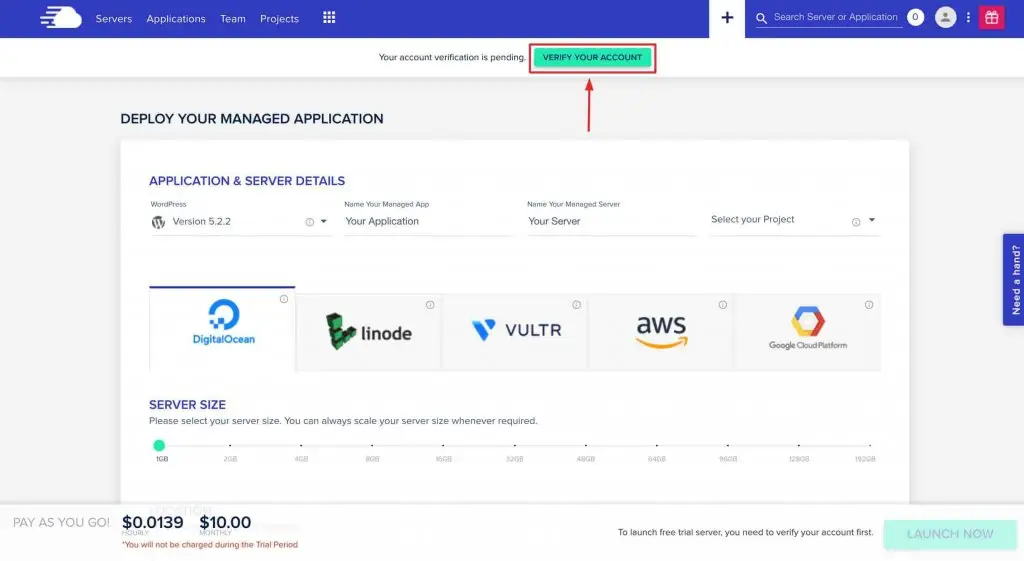Open the Need a hand? side tab
1024x561 pixels.
pos(1014,280)
